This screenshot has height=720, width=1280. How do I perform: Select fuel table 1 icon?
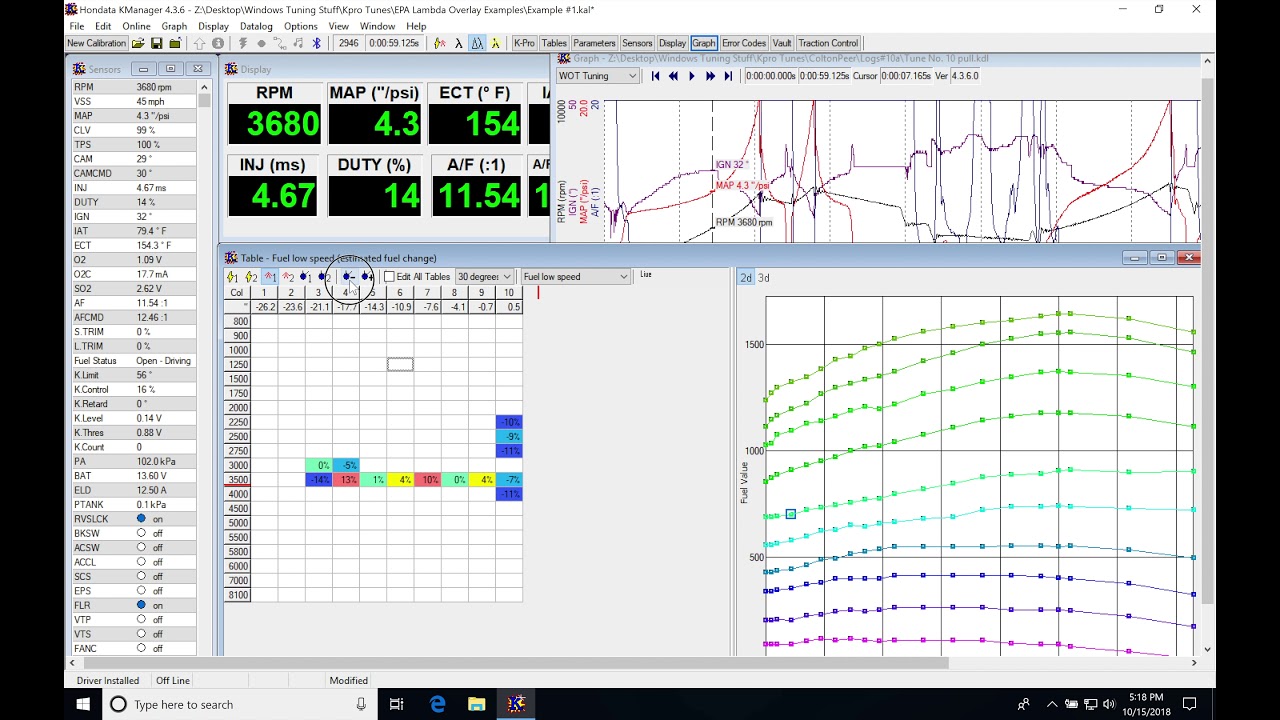click(306, 277)
